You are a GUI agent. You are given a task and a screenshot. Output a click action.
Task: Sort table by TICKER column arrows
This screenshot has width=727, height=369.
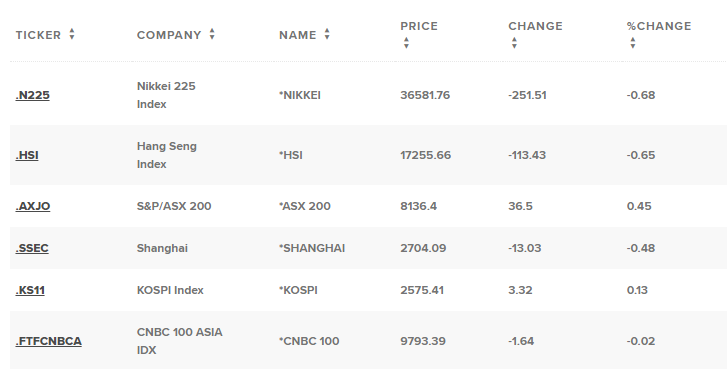click(x=72, y=34)
